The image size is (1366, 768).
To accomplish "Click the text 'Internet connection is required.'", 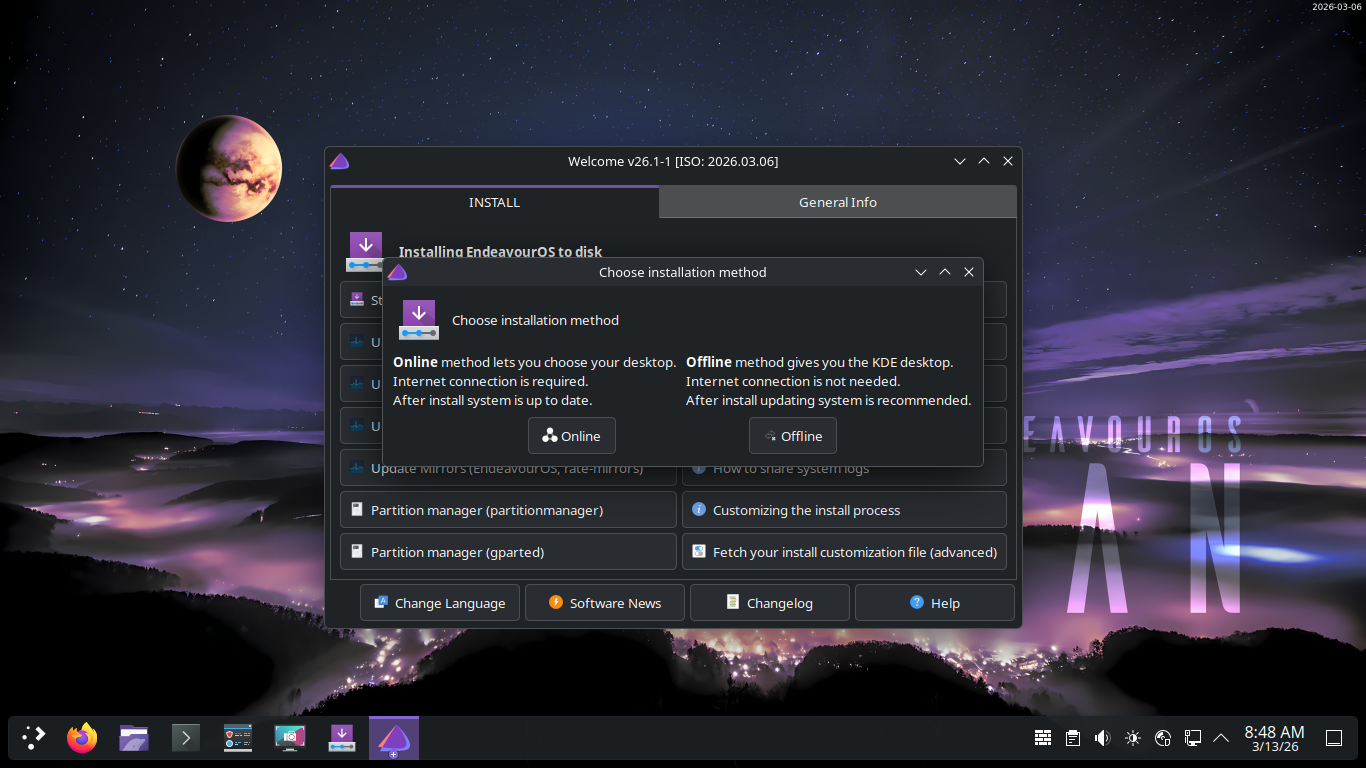I will tap(490, 381).
